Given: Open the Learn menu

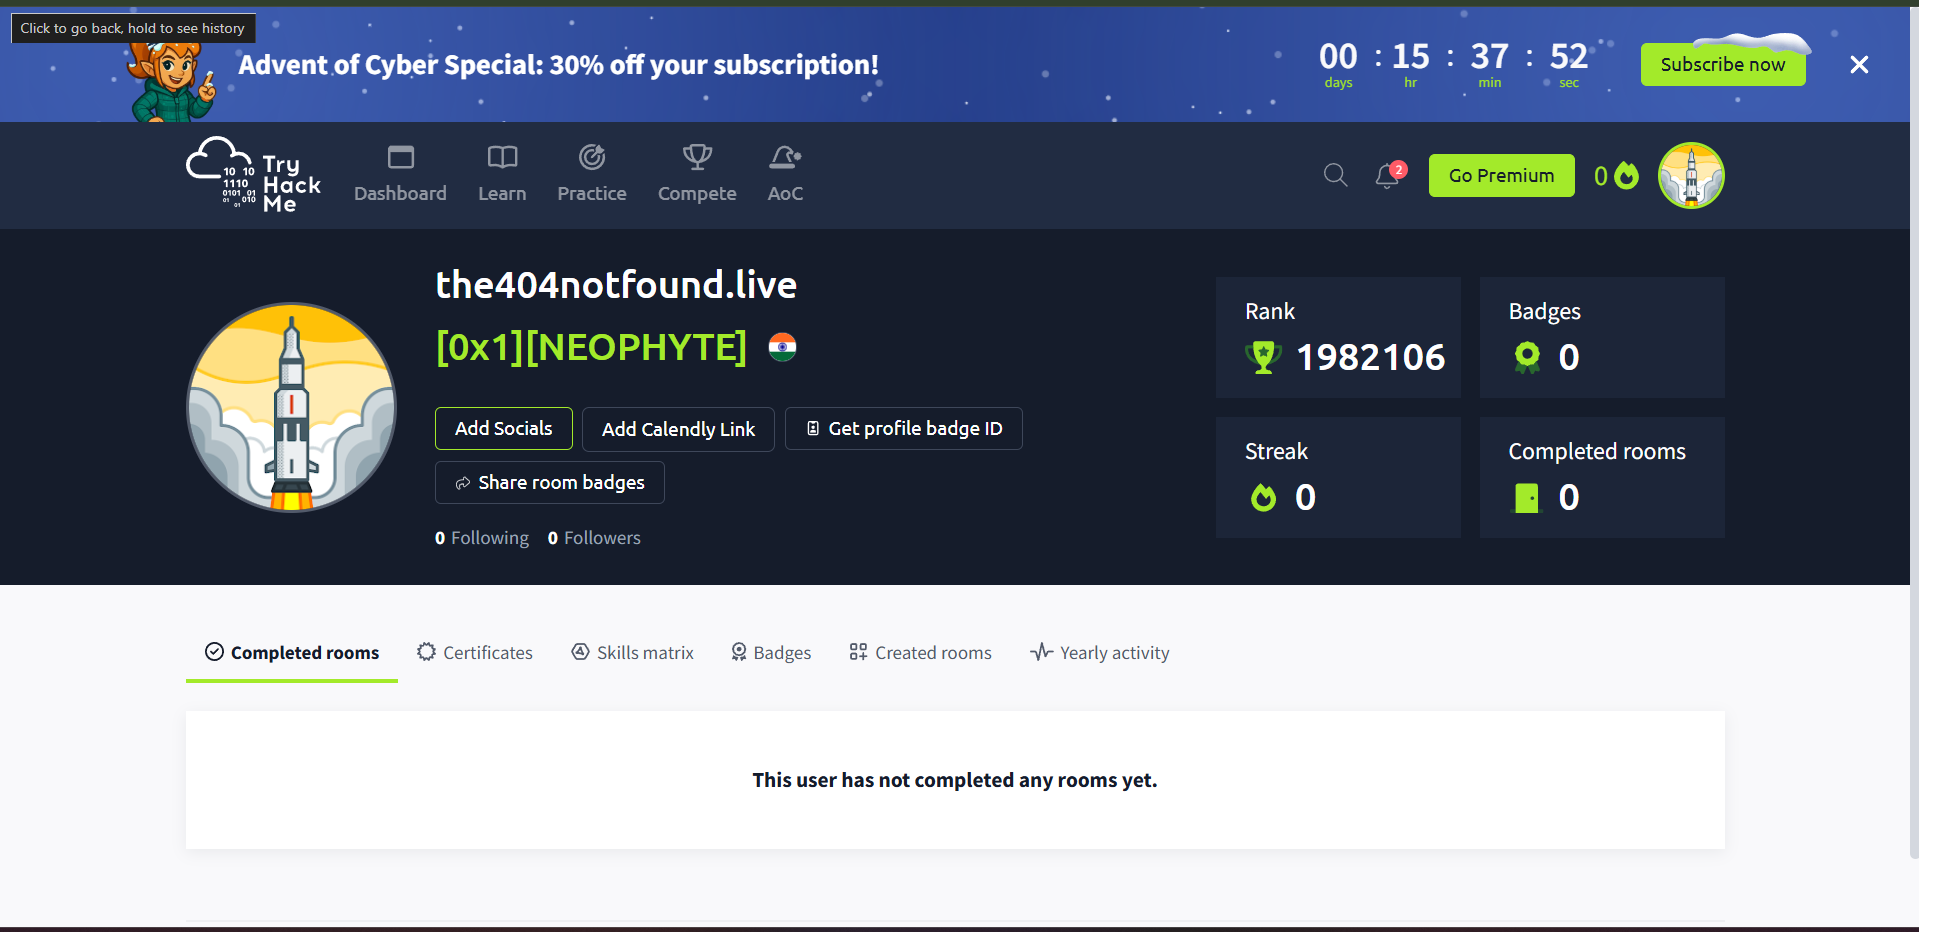Looking at the screenshot, I should (x=502, y=175).
